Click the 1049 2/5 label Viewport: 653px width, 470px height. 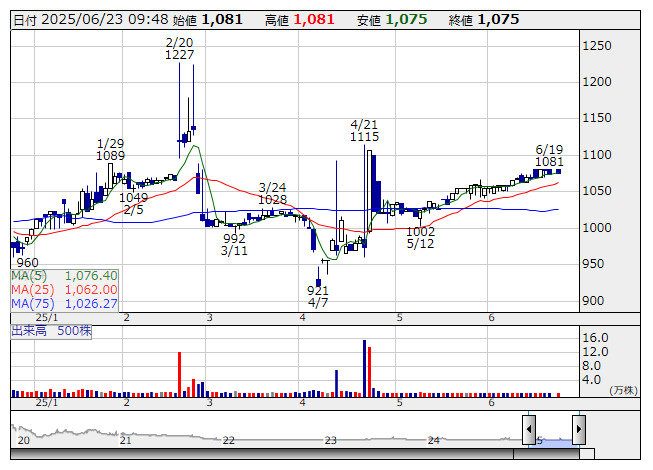[134, 203]
